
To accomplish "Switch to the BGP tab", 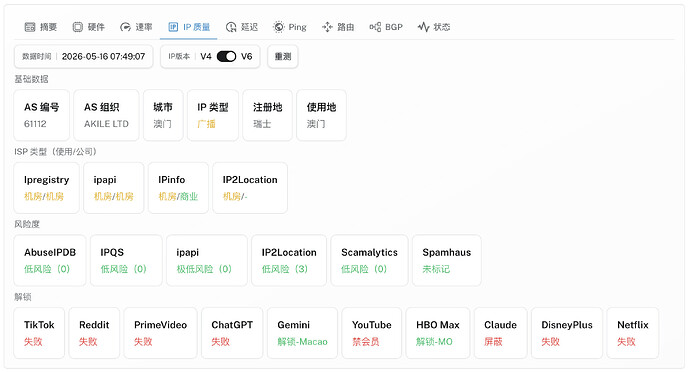I will 386,27.
